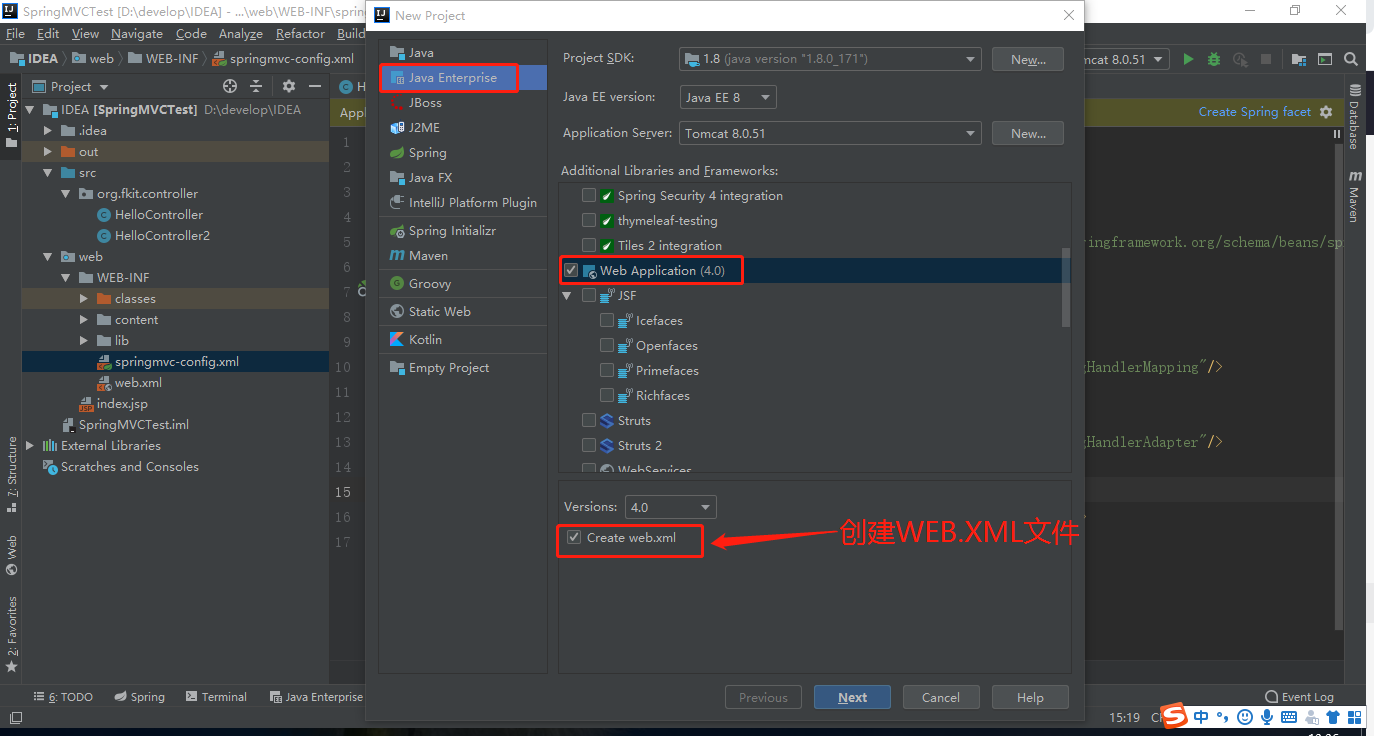Image resolution: width=1374 pixels, height=736 pixels.
Task: Enable the Struts 2 framework checkbox
Action: pyautogui.click(x=589, y=446)
